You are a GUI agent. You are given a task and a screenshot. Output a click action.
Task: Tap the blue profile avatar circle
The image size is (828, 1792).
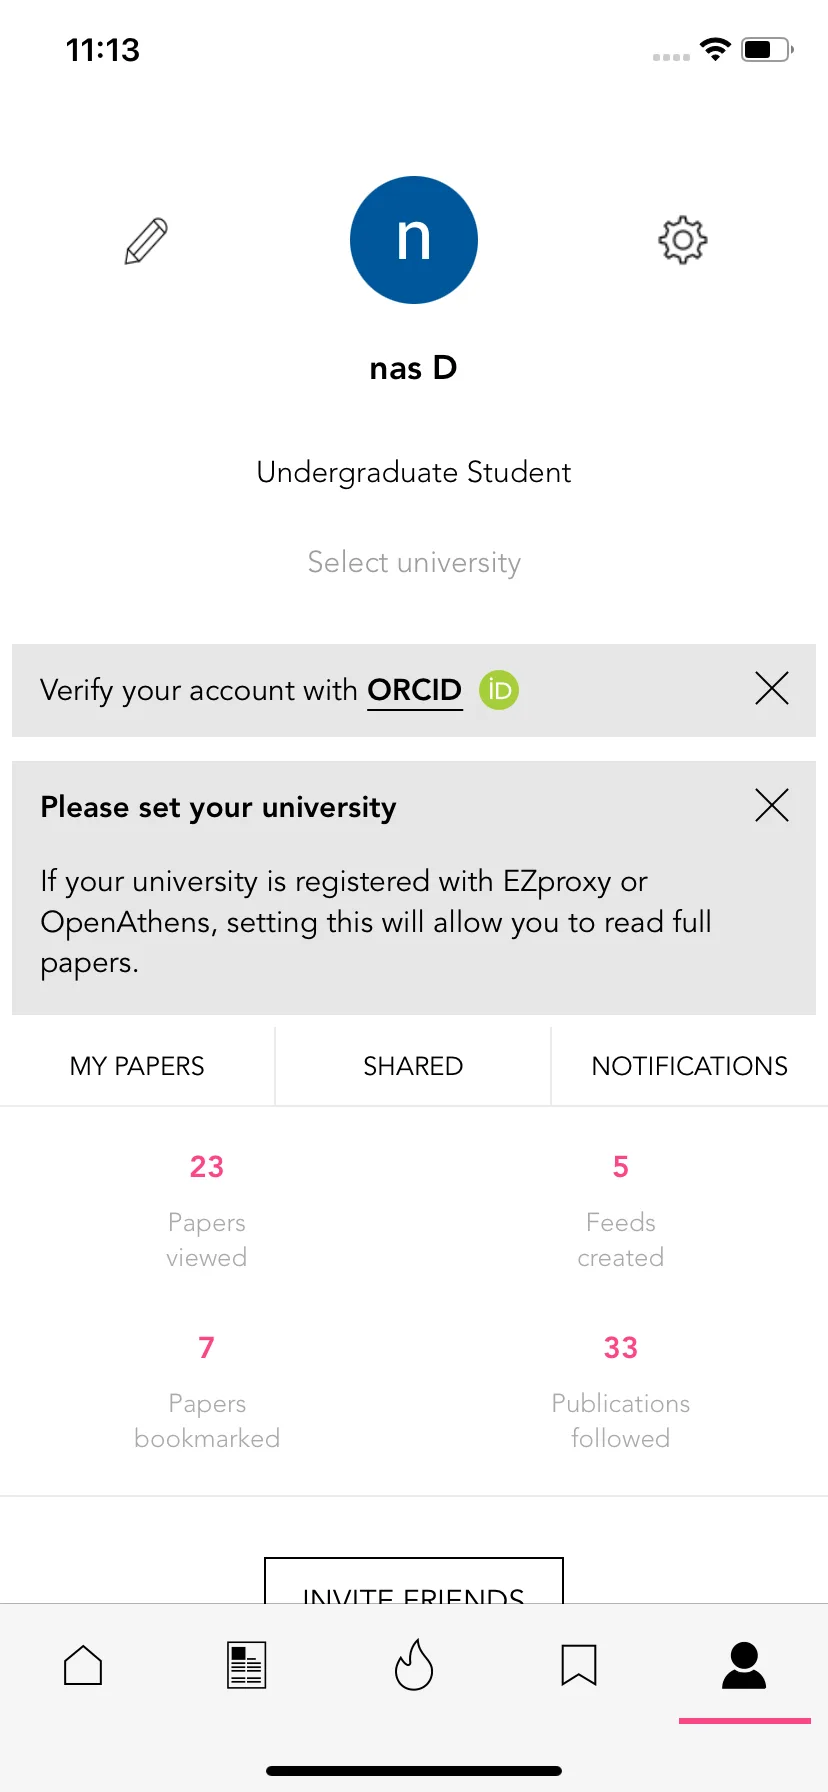click(414, 240)
